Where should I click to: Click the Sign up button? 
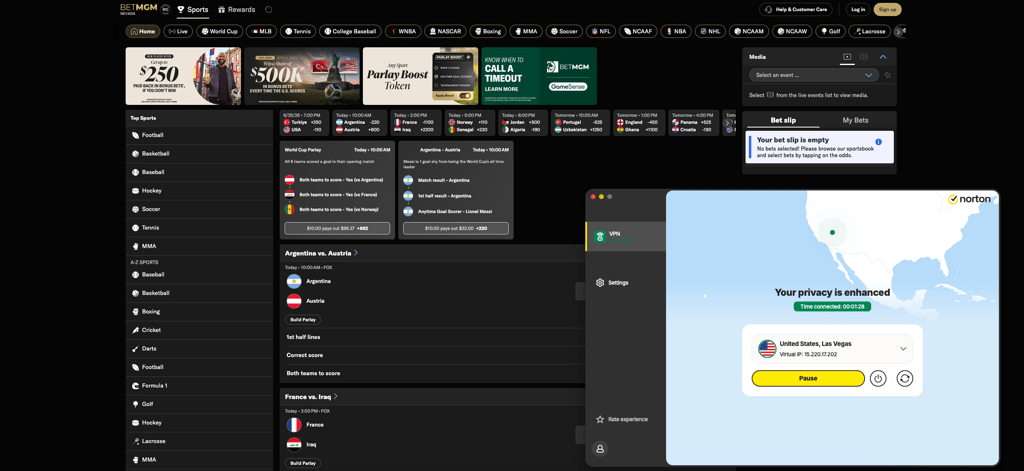click(888, 10)
